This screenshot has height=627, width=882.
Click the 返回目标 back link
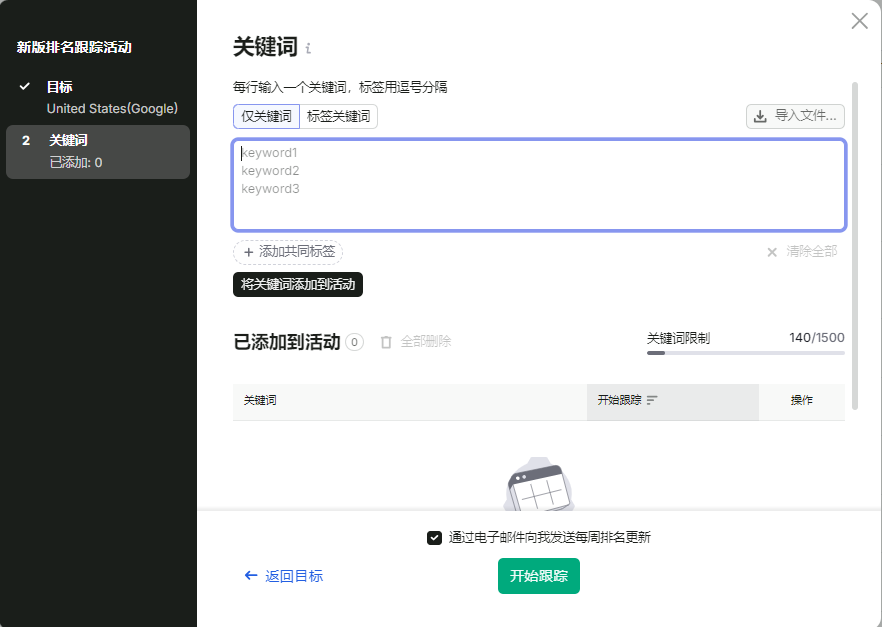[284, 576]
